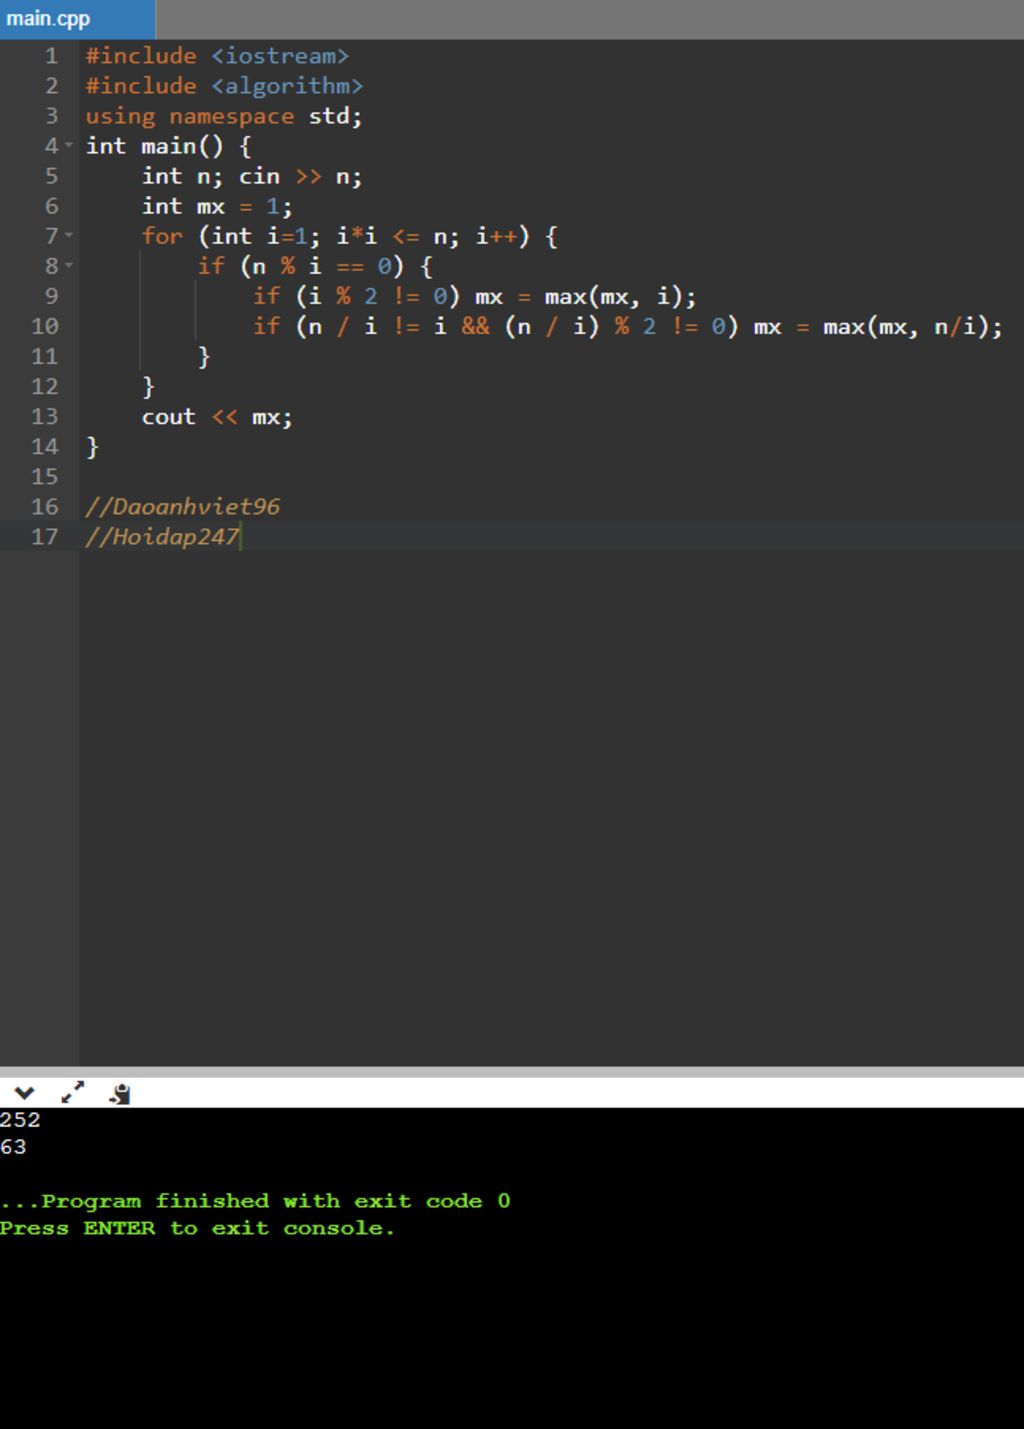Click the '//Hoidap247' comment
The height and width of the screenshot is (1429, 1024).
point(162,536)
